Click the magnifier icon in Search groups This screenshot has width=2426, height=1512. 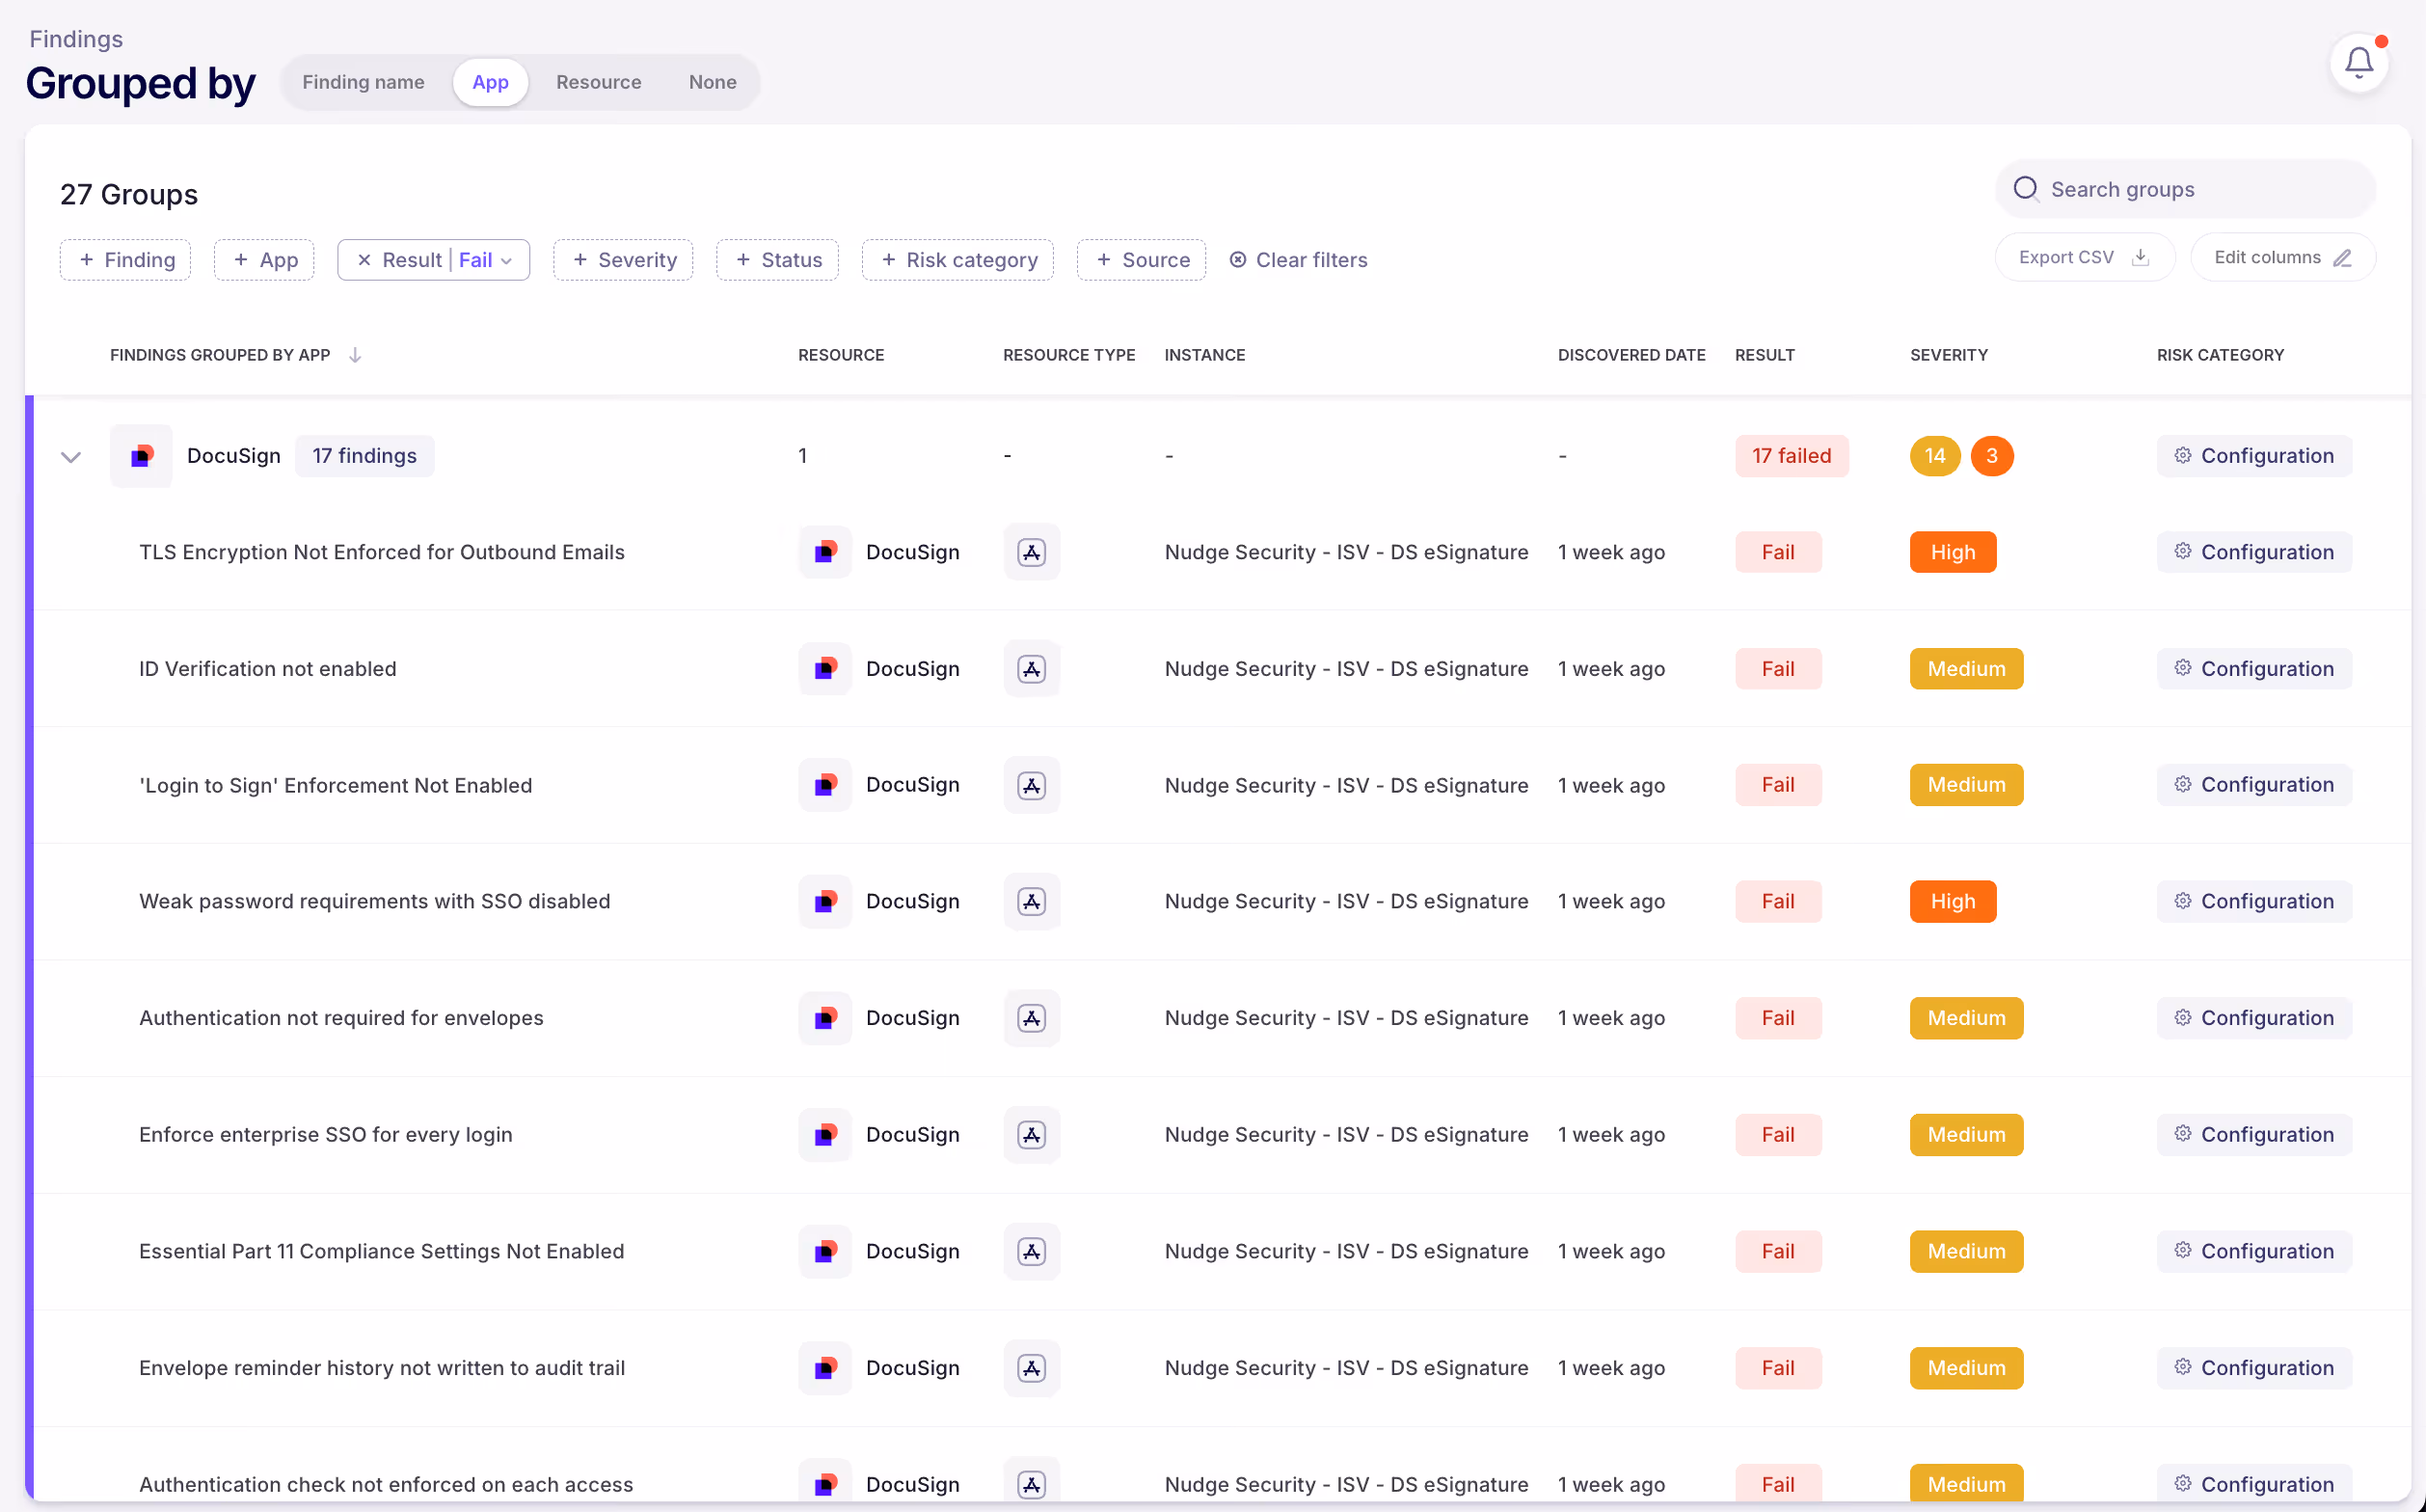(x=2027, y=188)
